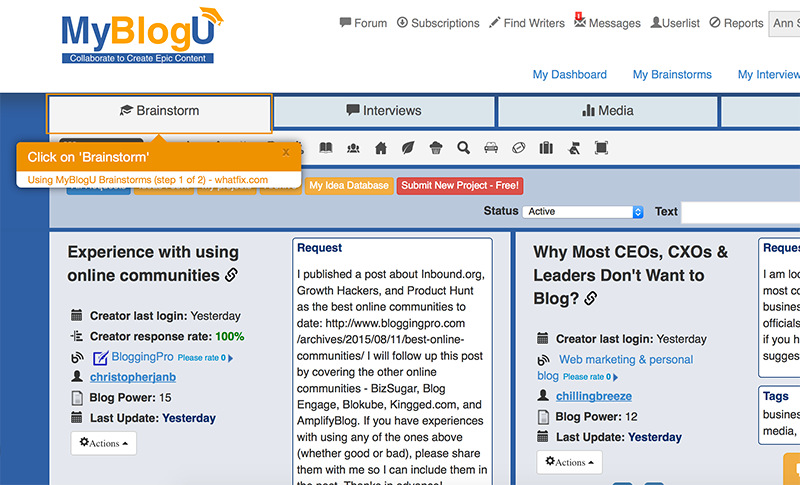Click the dog category icon
Screen dimensions: 800x485
click(574, 148)
